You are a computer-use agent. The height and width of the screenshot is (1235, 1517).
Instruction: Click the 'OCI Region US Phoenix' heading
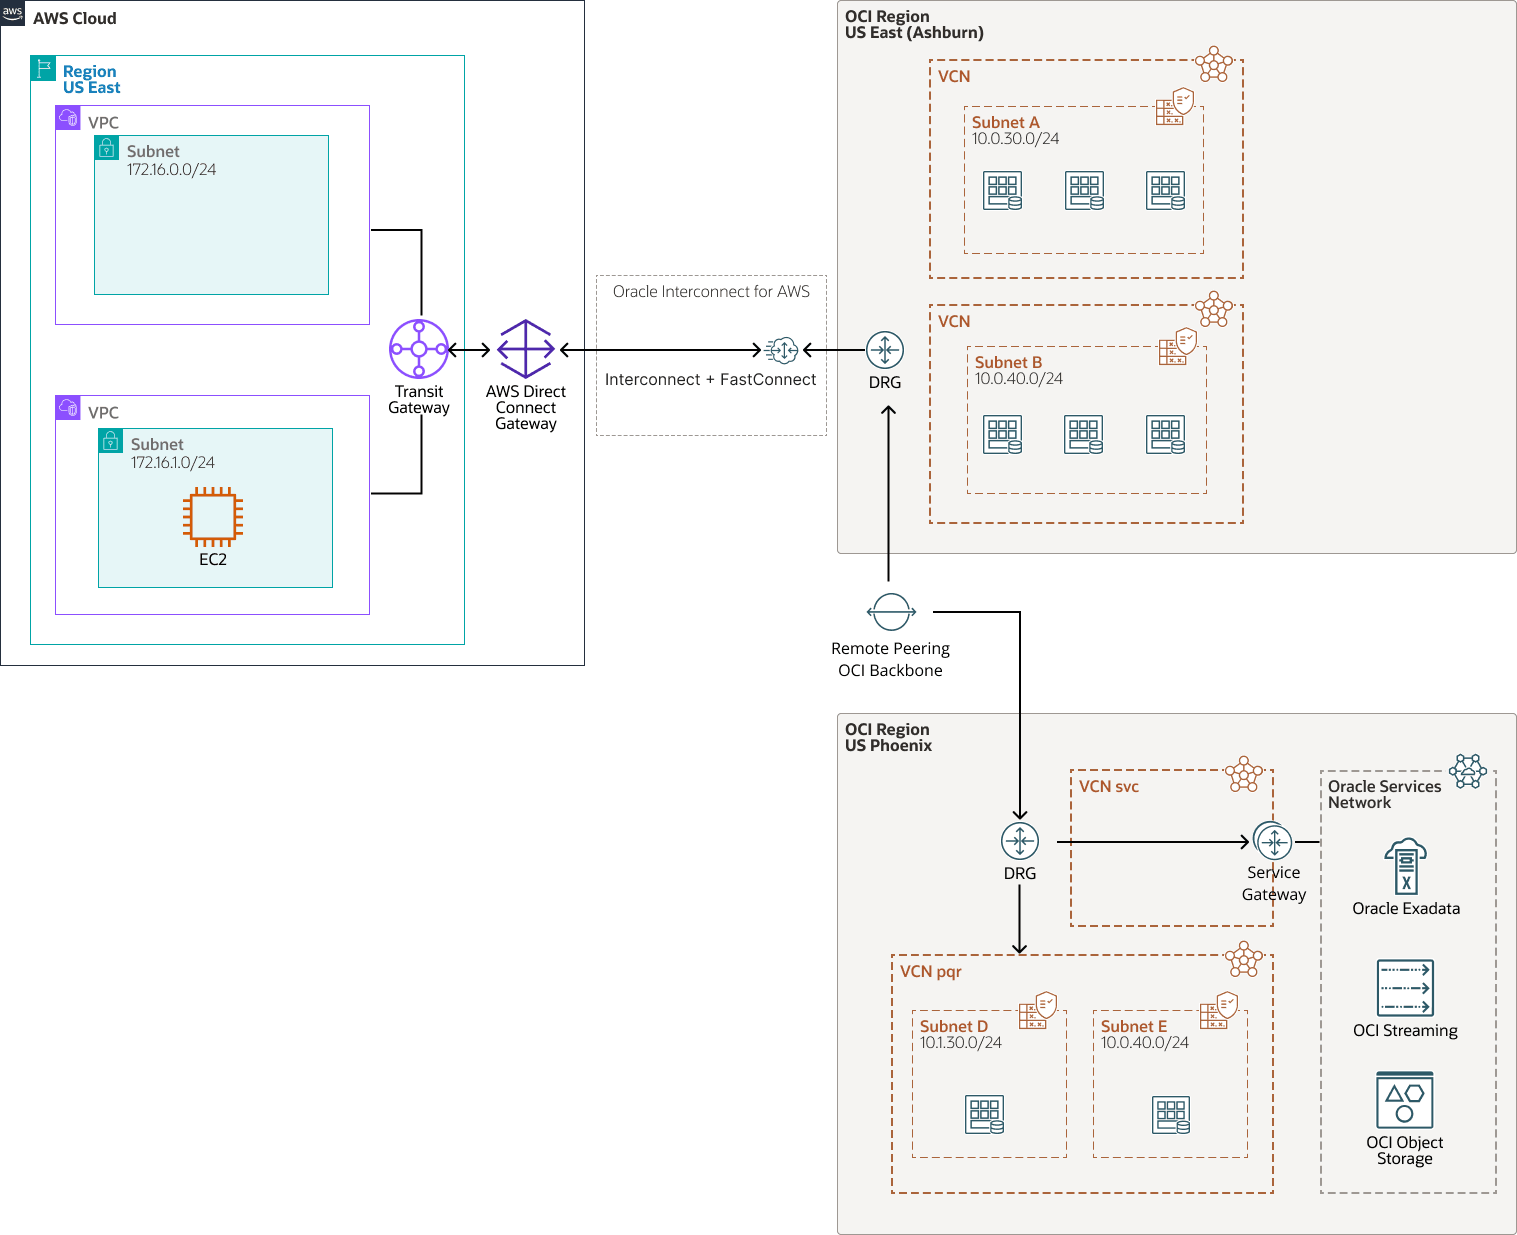pyautogui.click(x=888, y=737)
